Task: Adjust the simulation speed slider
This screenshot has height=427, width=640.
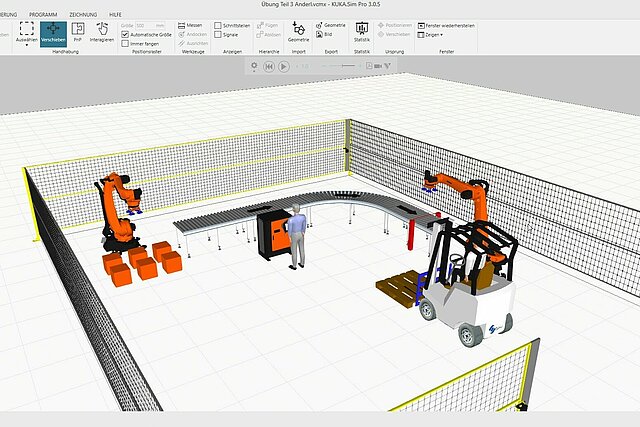Action: coord(347,66)
